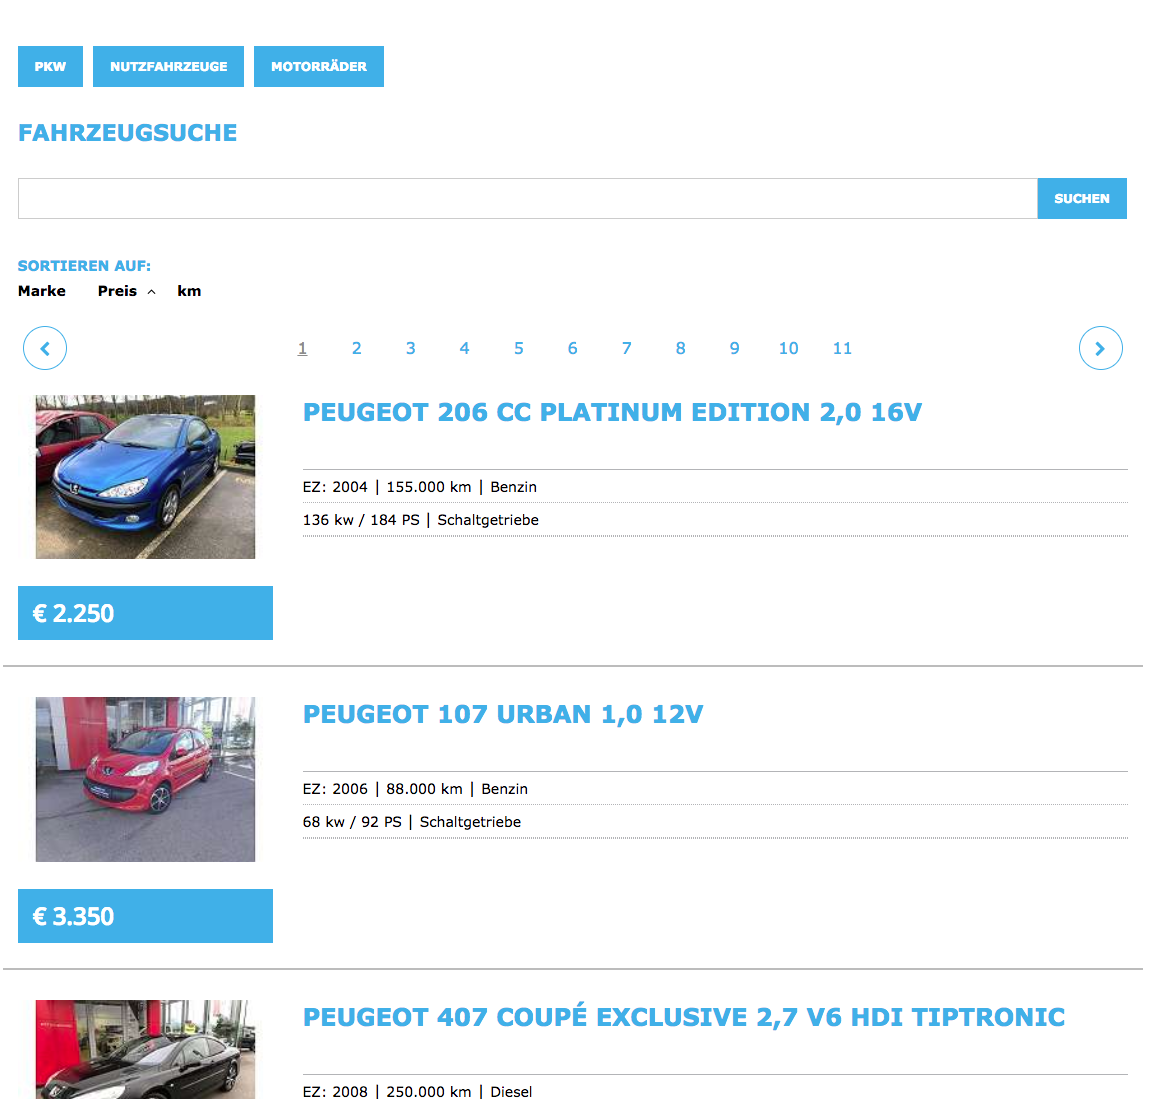View Peugeot 407 Coupé Exclusive listing
Image resolution: width=1149 pixels, height=1099 pixels.
[684, 1017]
